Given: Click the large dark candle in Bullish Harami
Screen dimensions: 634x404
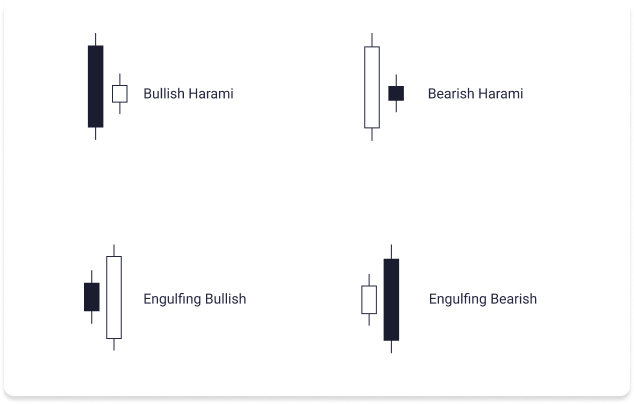Looking at the screenshot, I should click(x=95, y=86).
